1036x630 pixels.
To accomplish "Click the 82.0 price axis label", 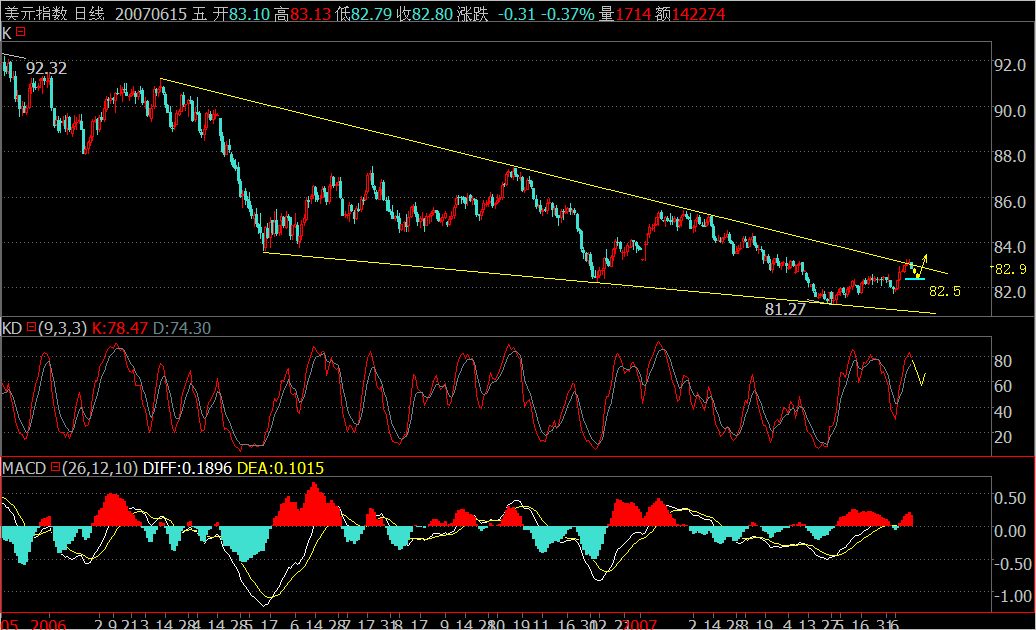I will pyautogui.click(x=1010, y=292).
